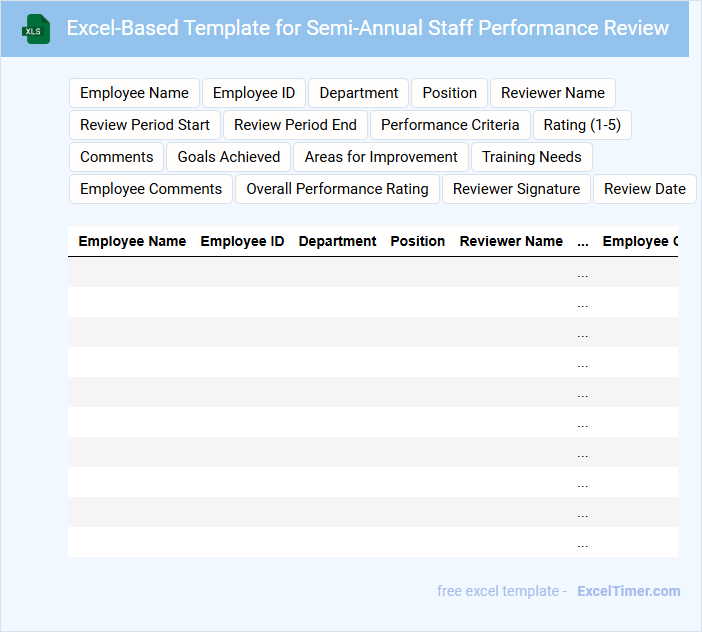The width and height of the screenshot is (702, 632).
Task: Click the Department field tag
Action: pyautogui.click(x=358, y=93)
